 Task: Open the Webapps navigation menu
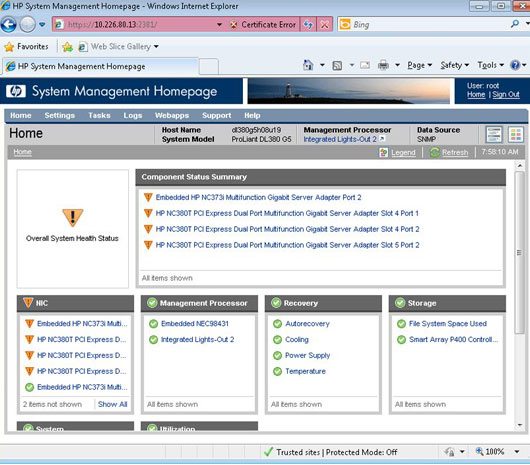pos(172,116)
